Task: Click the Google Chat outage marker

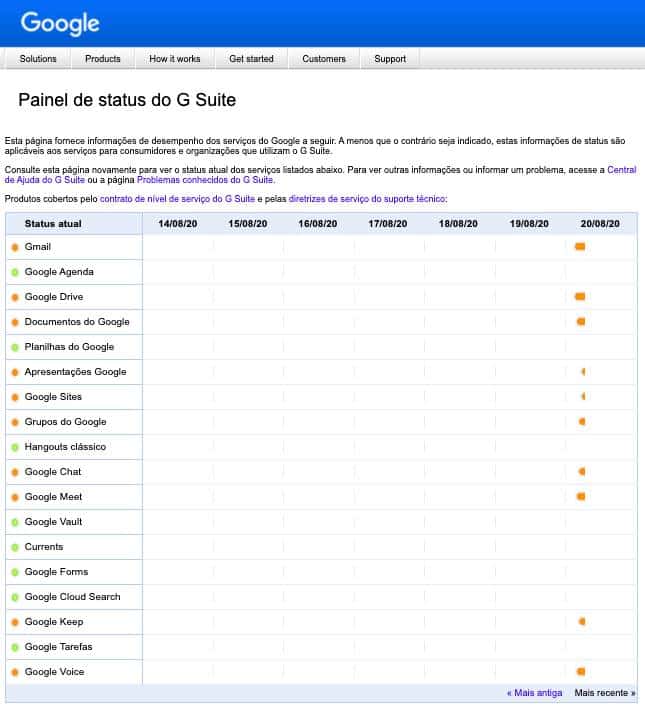Action: tap(582, 472)
